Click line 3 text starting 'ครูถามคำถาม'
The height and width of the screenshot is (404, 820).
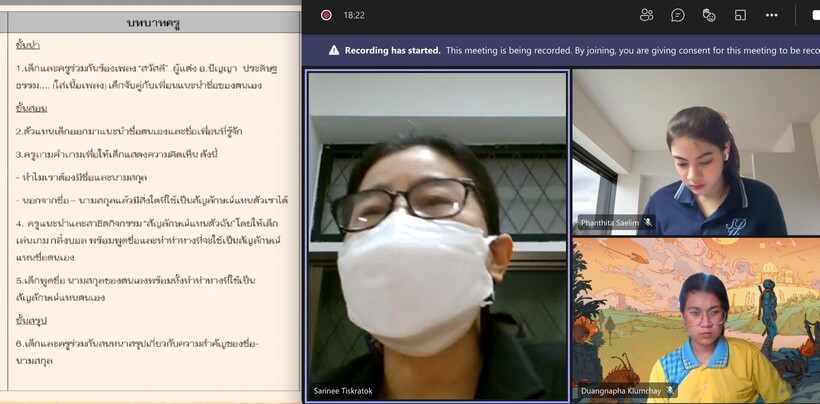(x=116, y=154)
